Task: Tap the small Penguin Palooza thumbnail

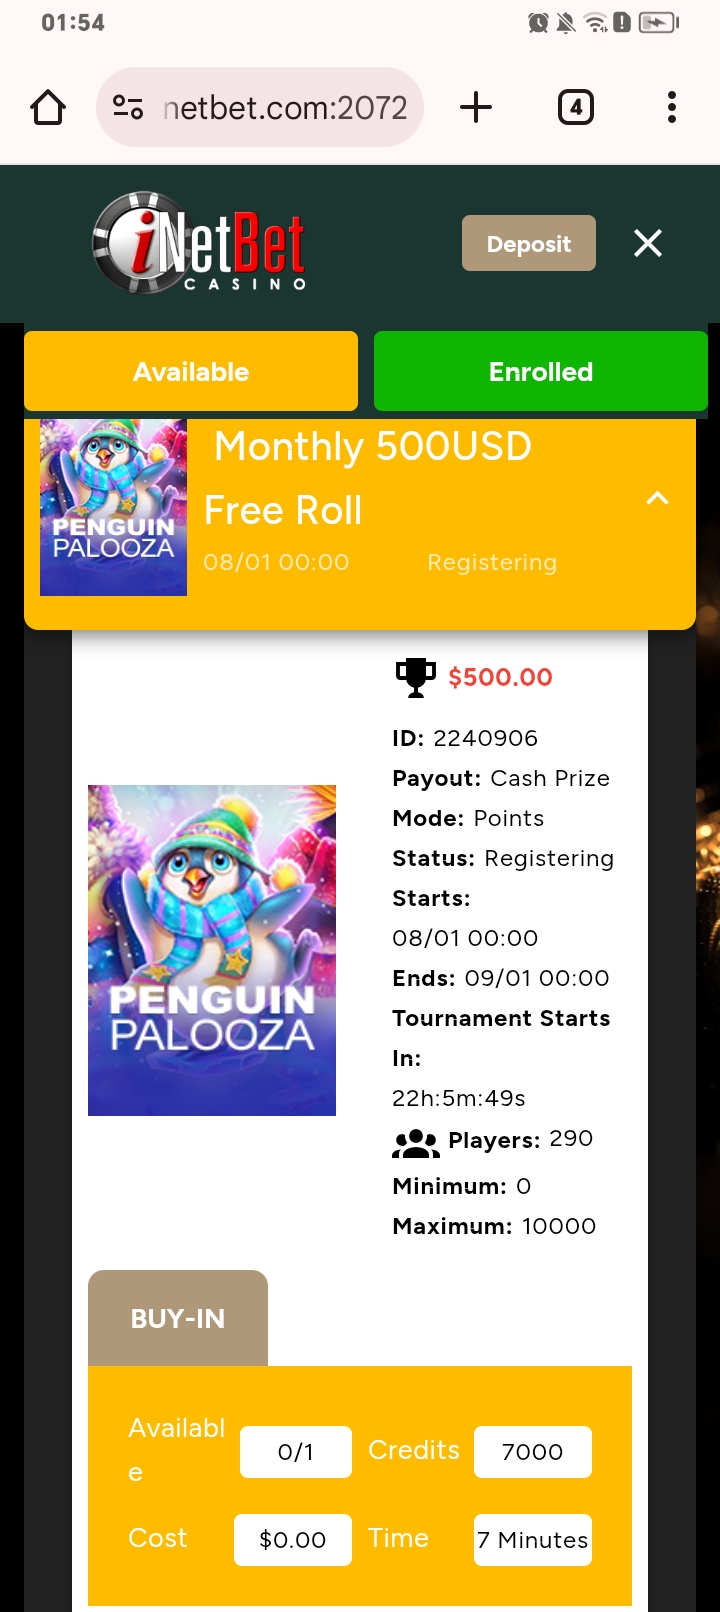Action: tap(113, 508)
